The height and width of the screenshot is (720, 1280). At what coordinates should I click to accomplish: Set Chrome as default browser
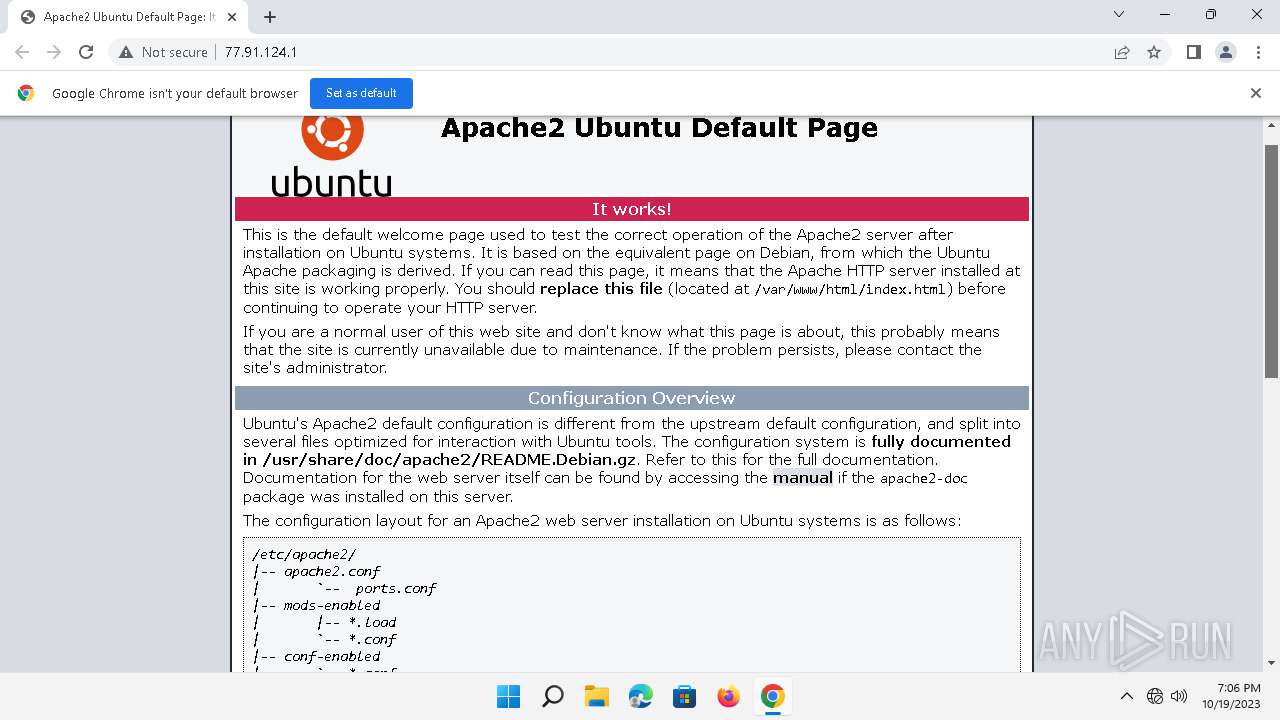(x=361, y=93)
